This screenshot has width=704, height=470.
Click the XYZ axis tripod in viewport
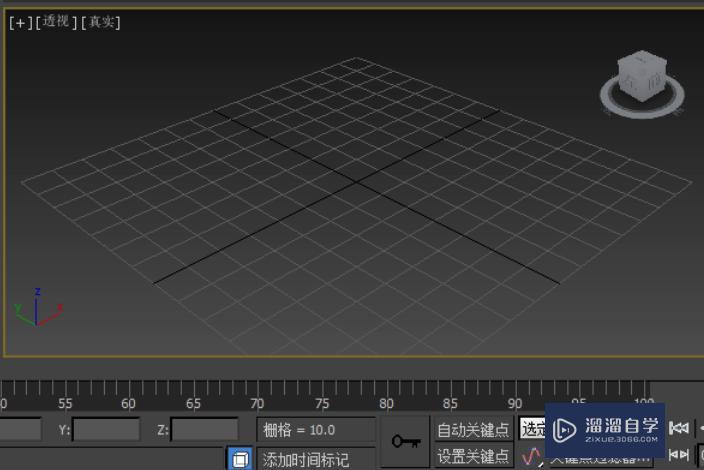tap(38, 308)
